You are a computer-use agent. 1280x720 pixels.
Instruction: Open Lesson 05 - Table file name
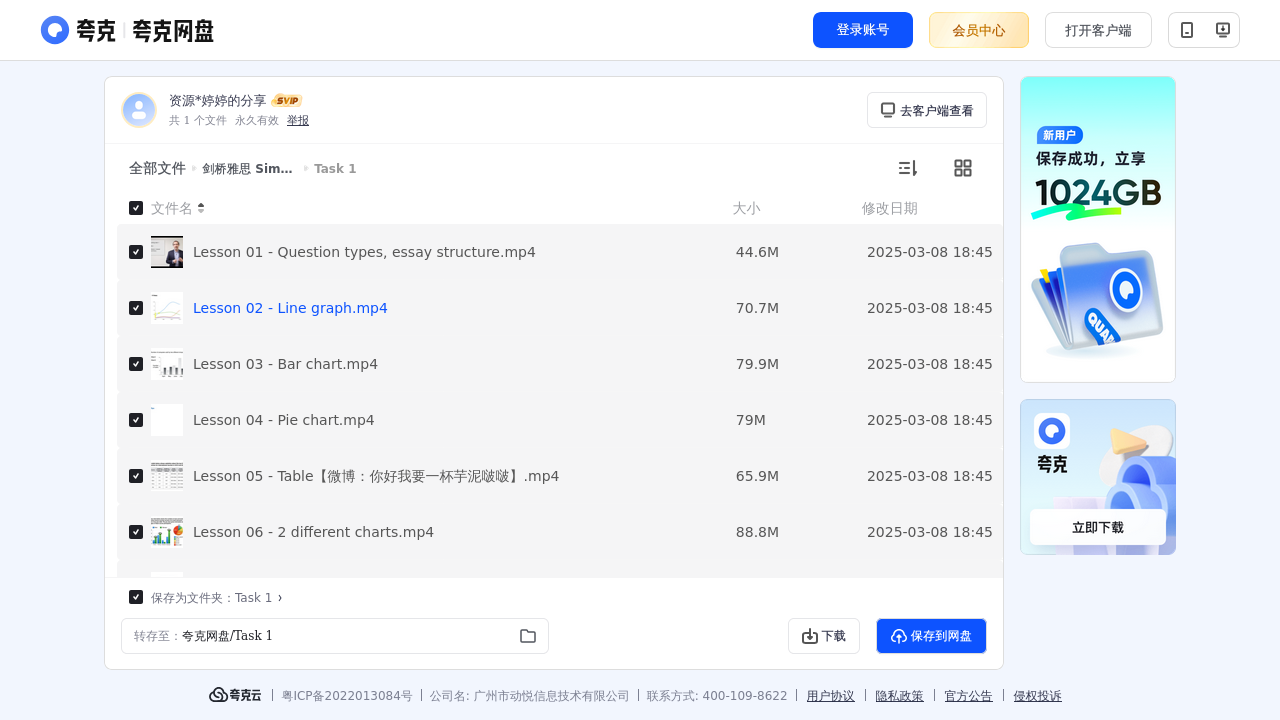coord(376,476)
